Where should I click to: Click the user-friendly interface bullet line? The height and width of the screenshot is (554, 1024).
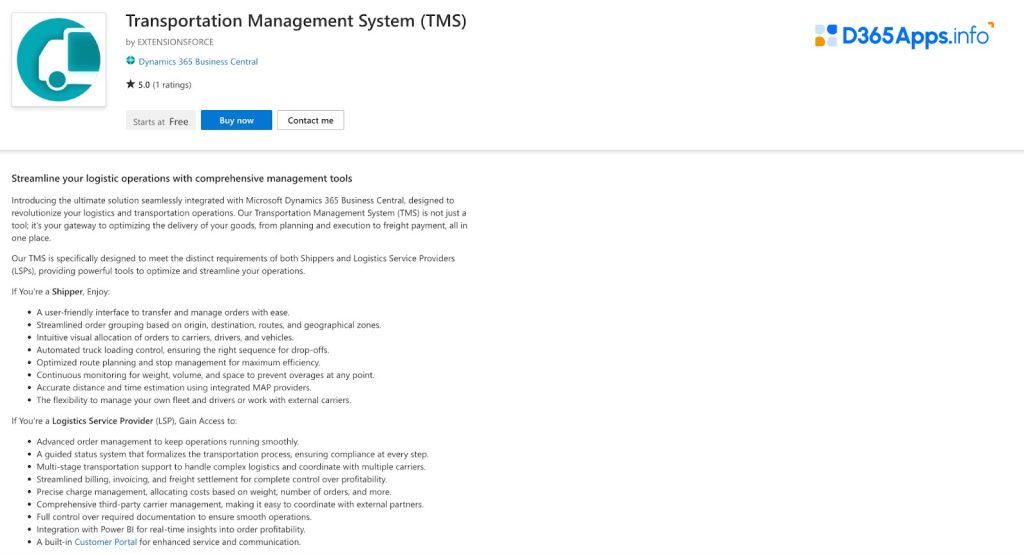pos(163,312)
